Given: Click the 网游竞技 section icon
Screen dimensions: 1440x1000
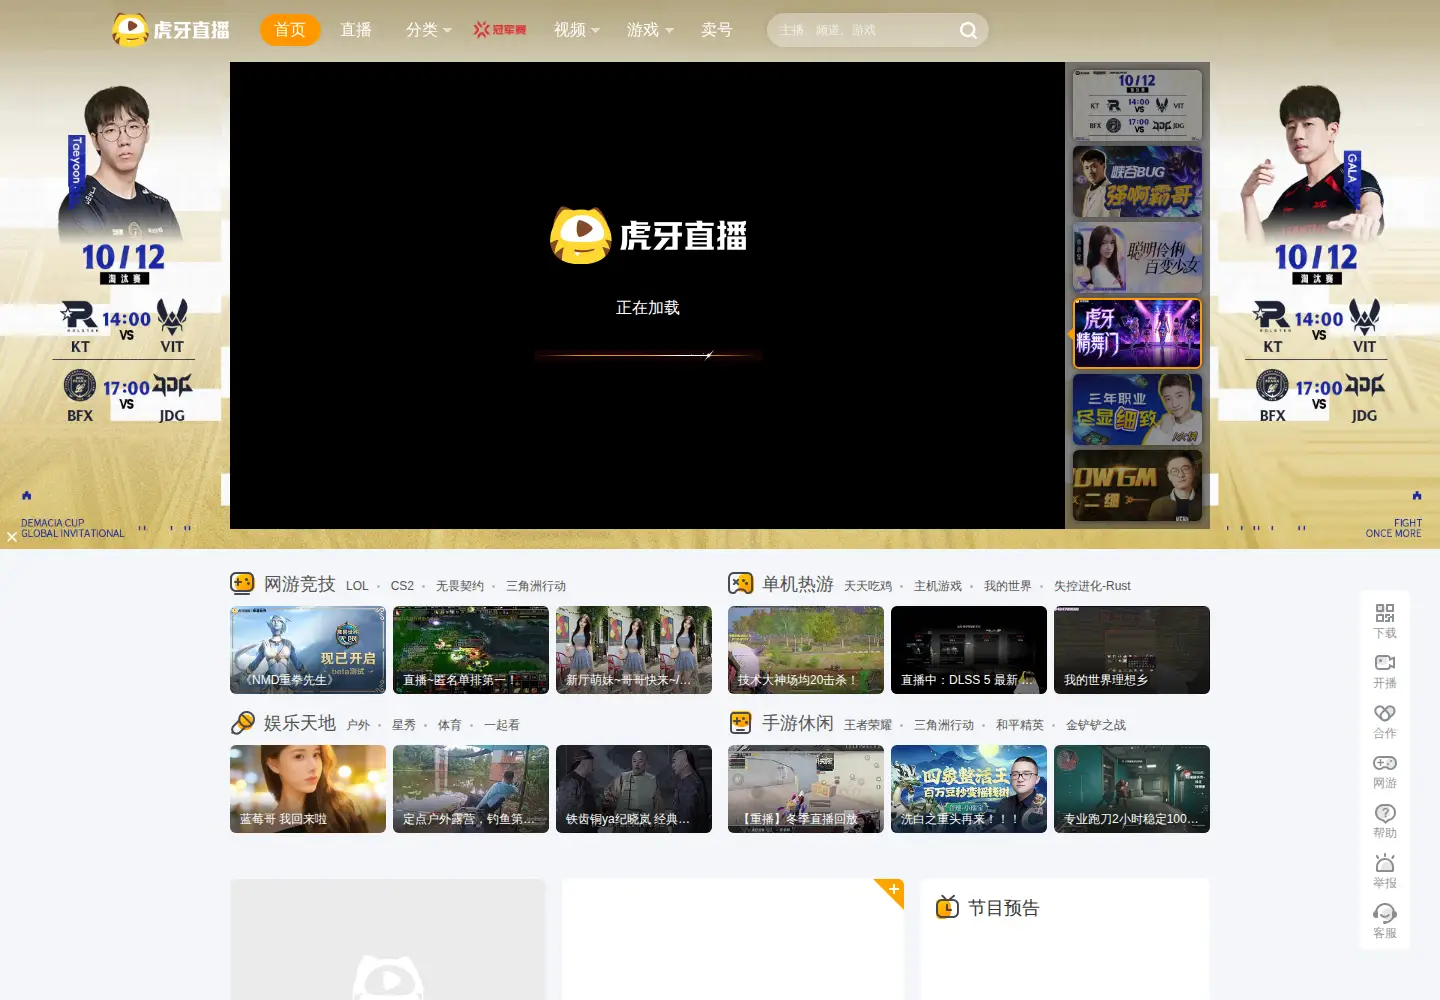Looking at the screenshot, I should [242, 583].
